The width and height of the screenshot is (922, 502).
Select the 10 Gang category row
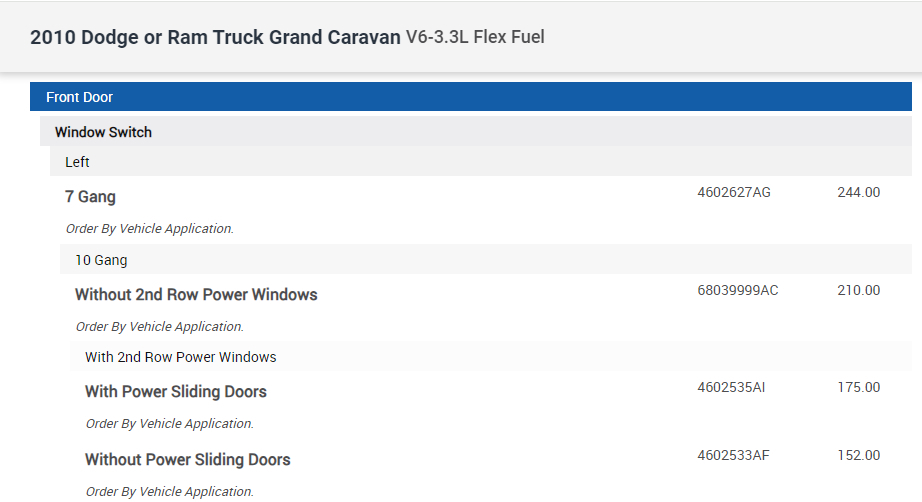pyautogui.click(x=101, y=260)
